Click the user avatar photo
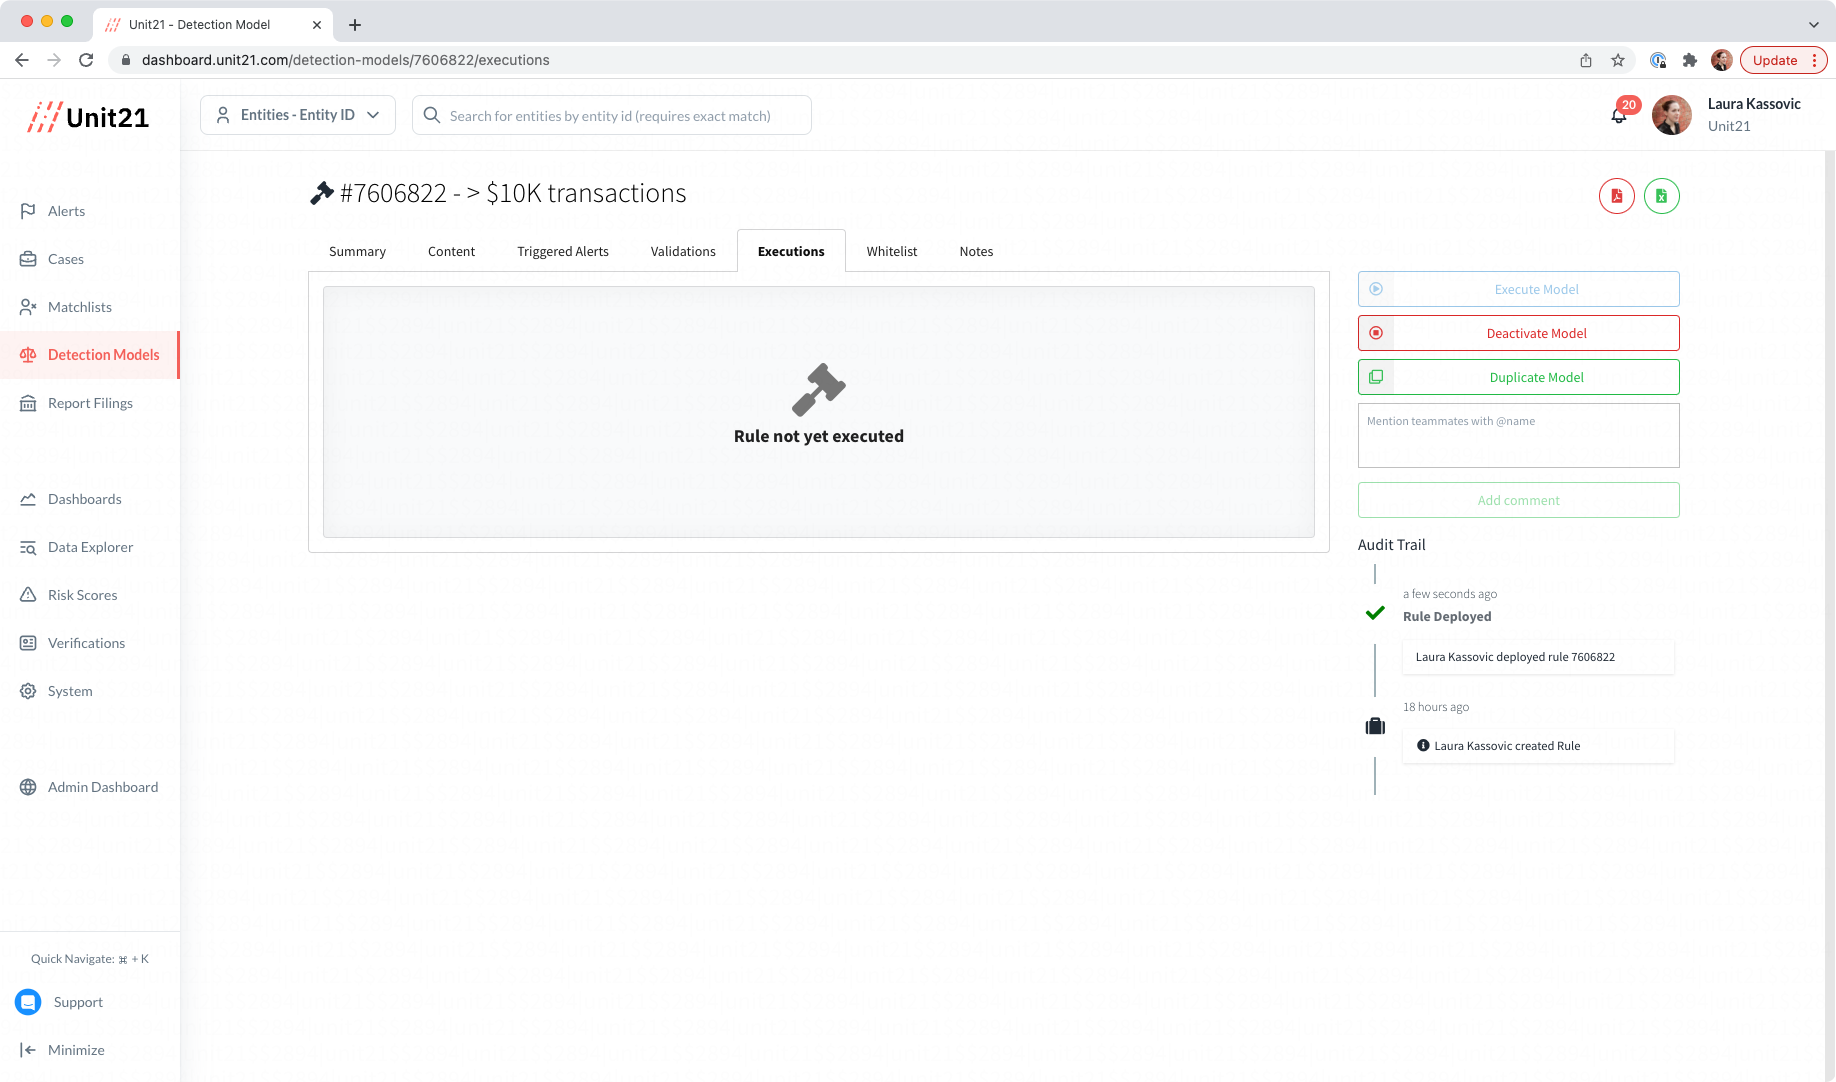Image resolution: width=1836 pixels, height=1082 pixels. pyautogui.click(x=1672, y=115)
